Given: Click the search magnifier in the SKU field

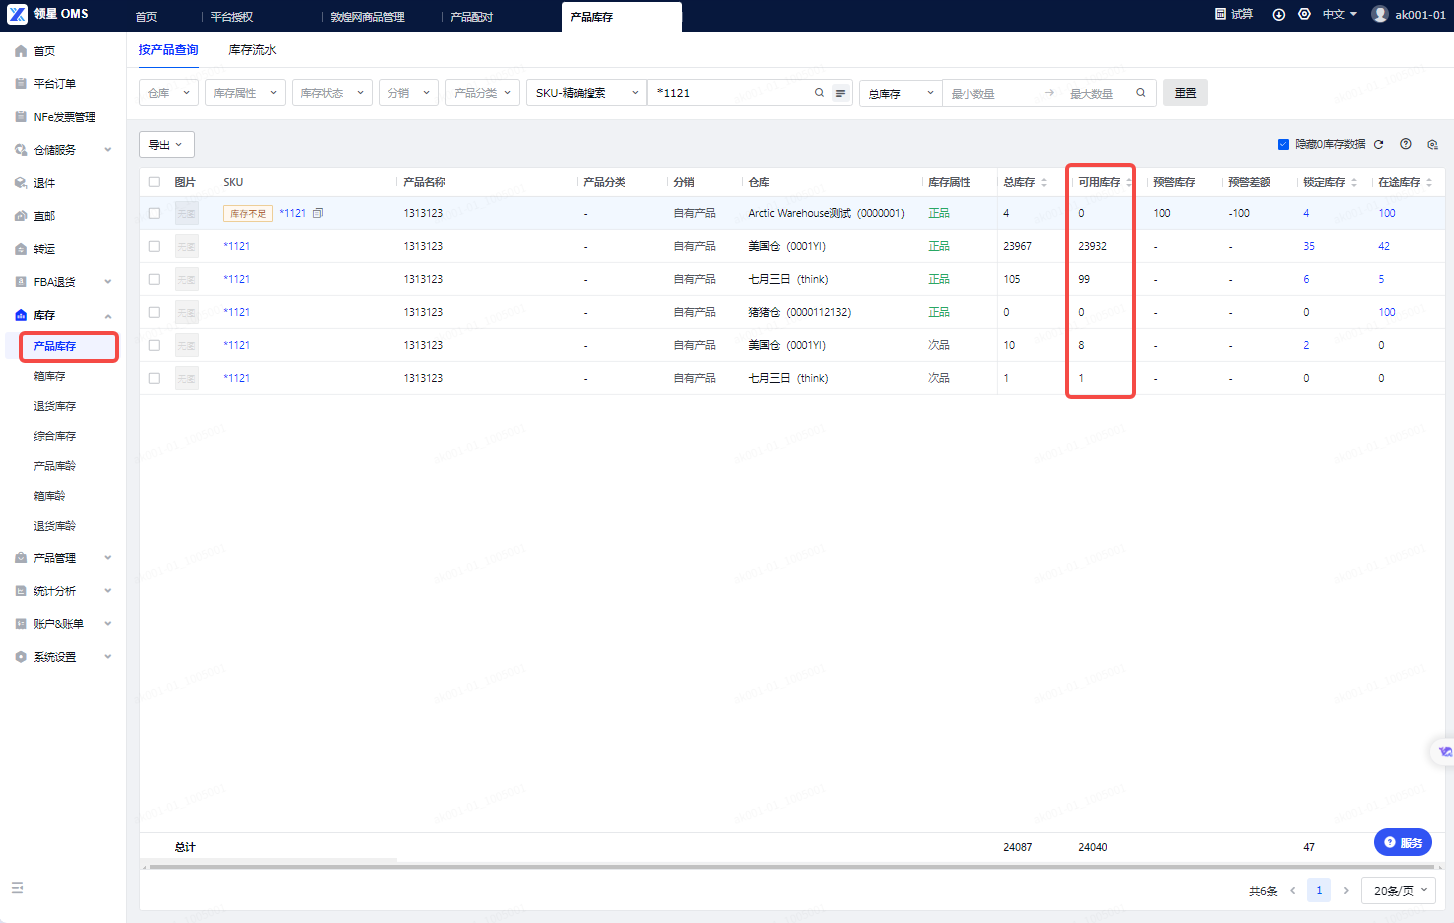Looking at the screenshot, I should pyautogui.click(x=819, y=93).
